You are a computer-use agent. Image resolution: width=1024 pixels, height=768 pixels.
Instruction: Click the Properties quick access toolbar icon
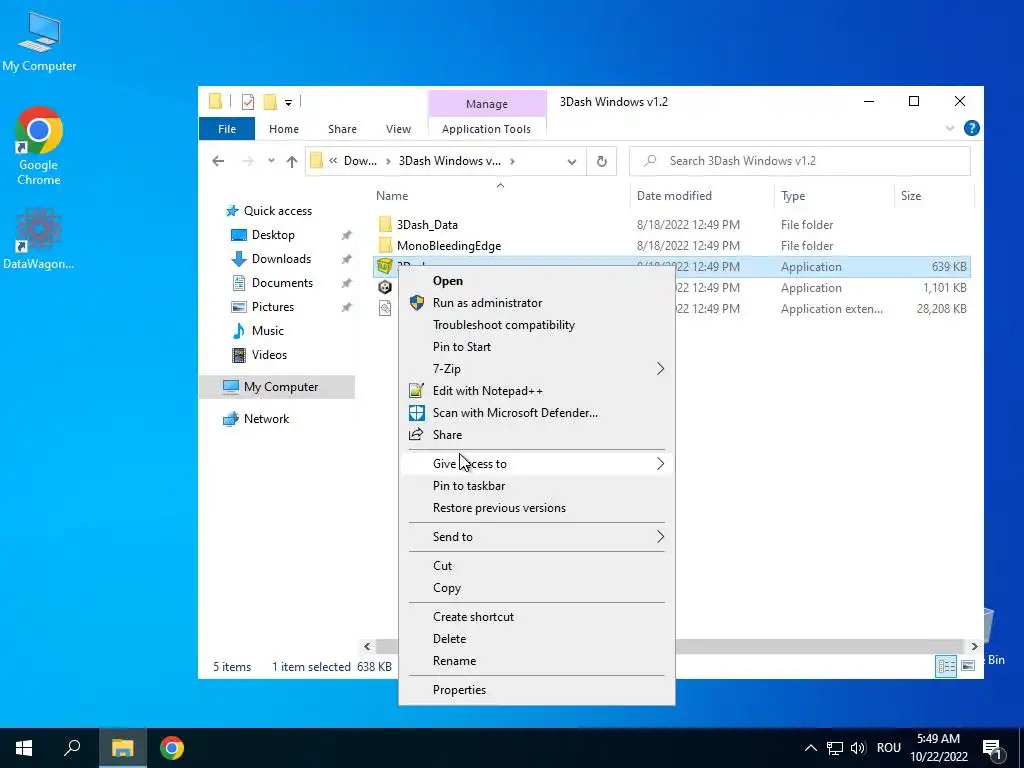pyautogui.click(x=248, y=102)
